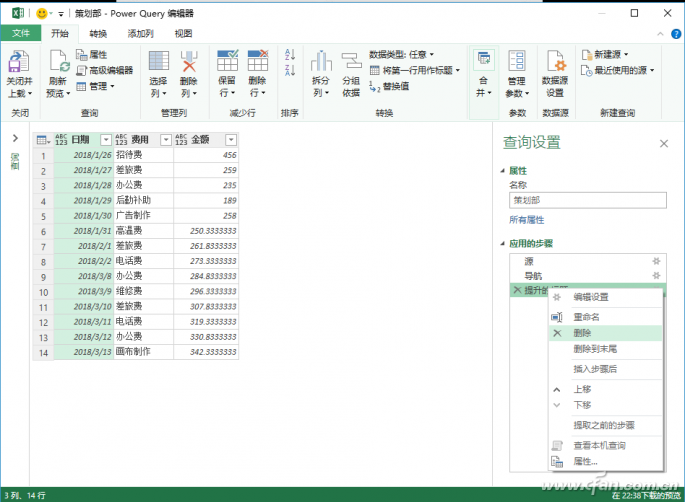Click the Remove Rows (删除行) icon
The height and width of the screenshot is (502, 685).
point(258,60)
